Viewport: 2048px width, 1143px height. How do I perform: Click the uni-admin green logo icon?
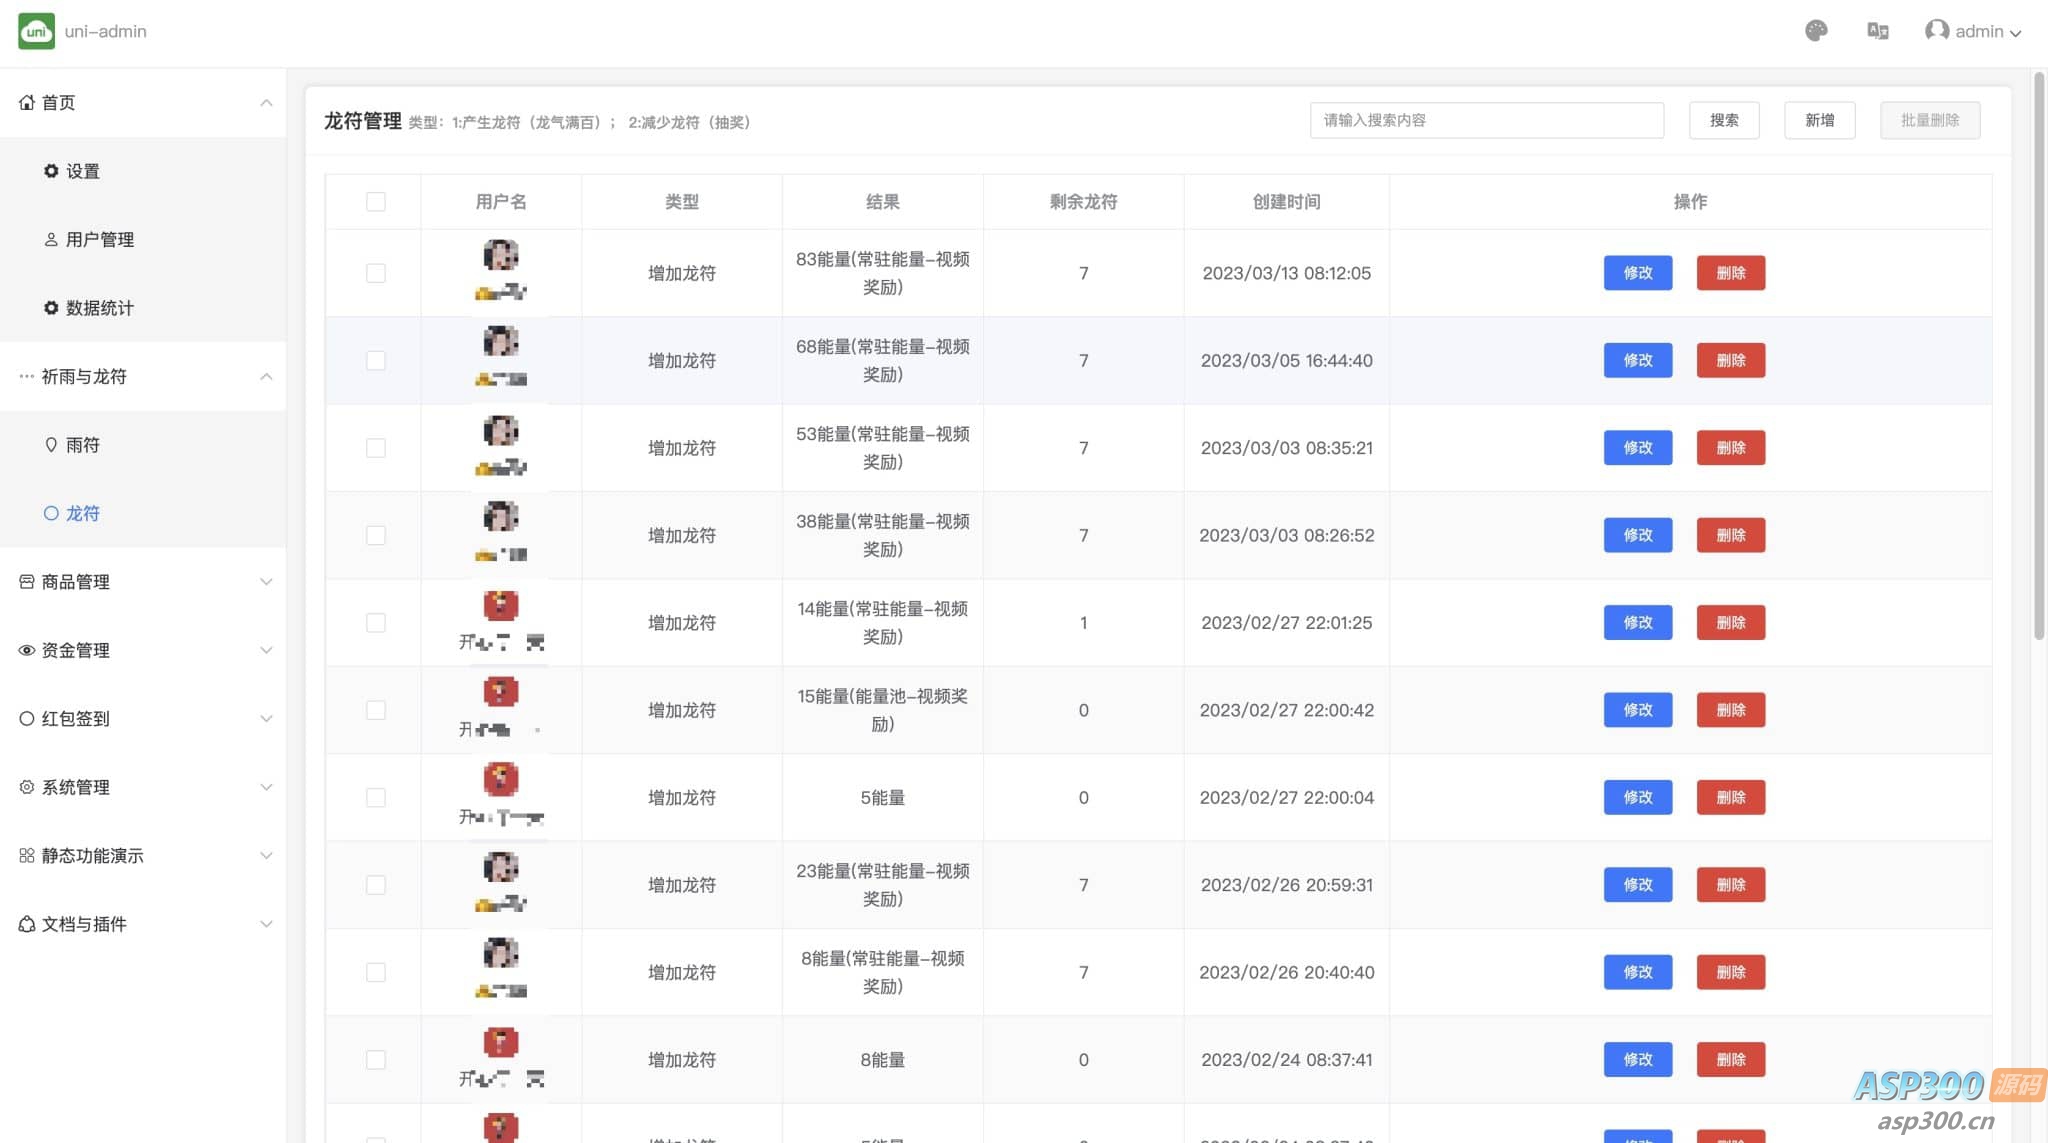pyautogui.click(x=36, y=31)
